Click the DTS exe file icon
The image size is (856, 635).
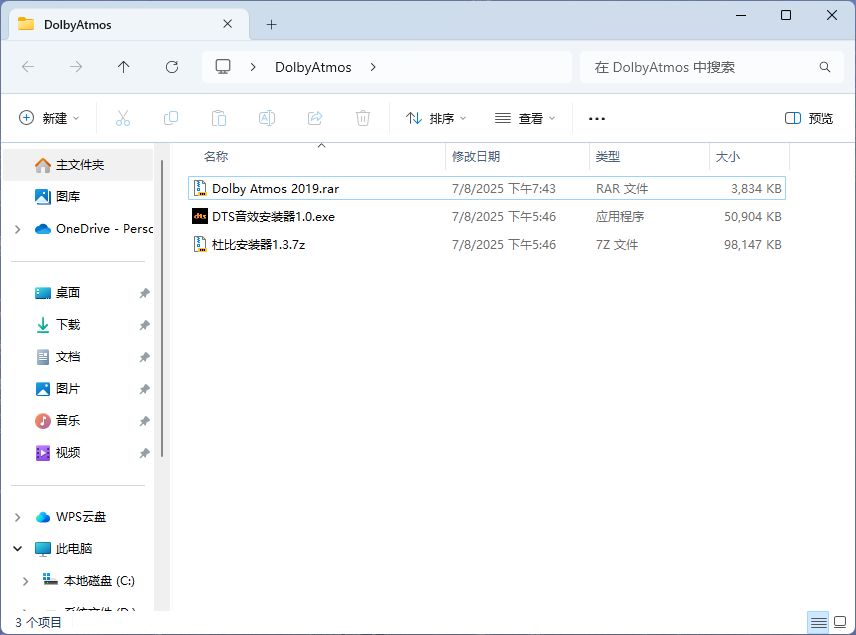tap(200, 216)
